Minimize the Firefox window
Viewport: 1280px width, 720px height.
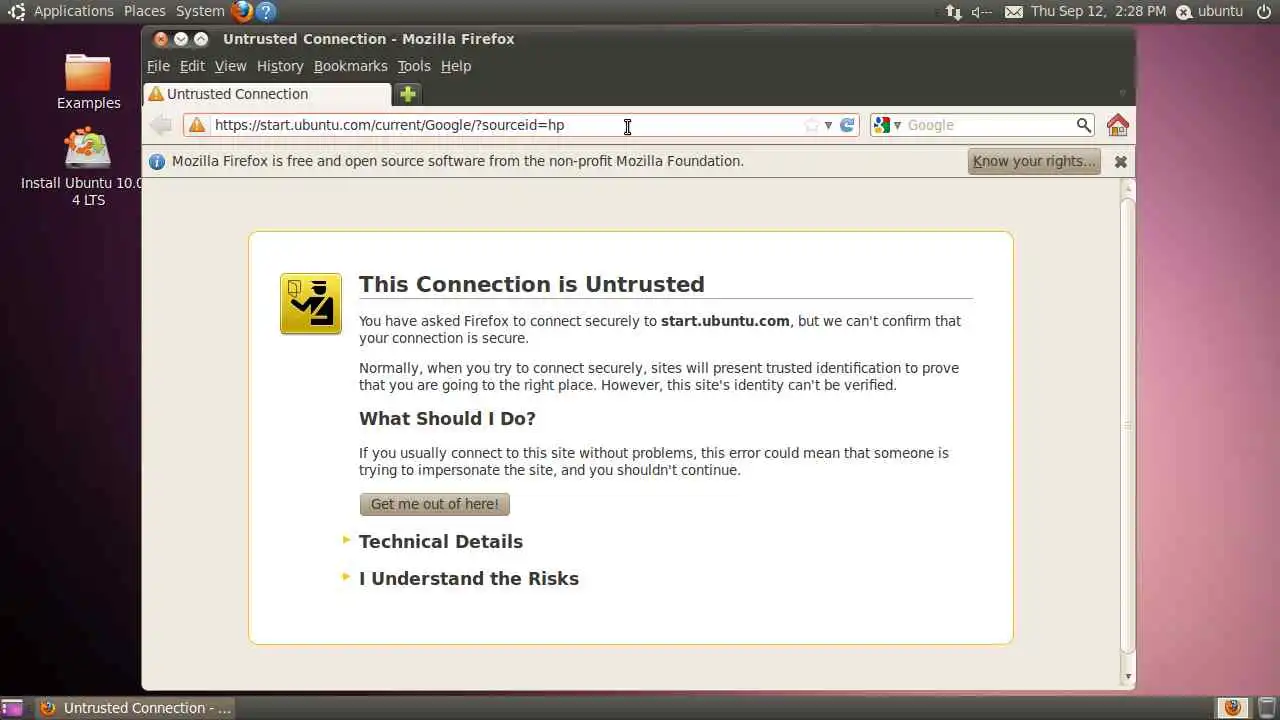181,39
